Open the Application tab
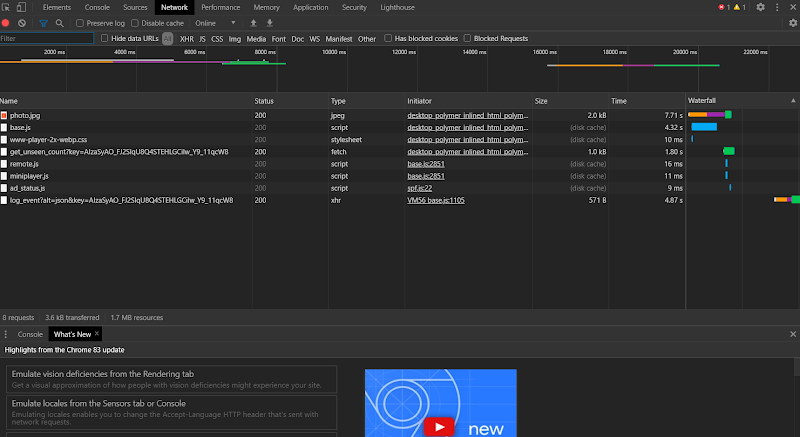 pos(311,7)
